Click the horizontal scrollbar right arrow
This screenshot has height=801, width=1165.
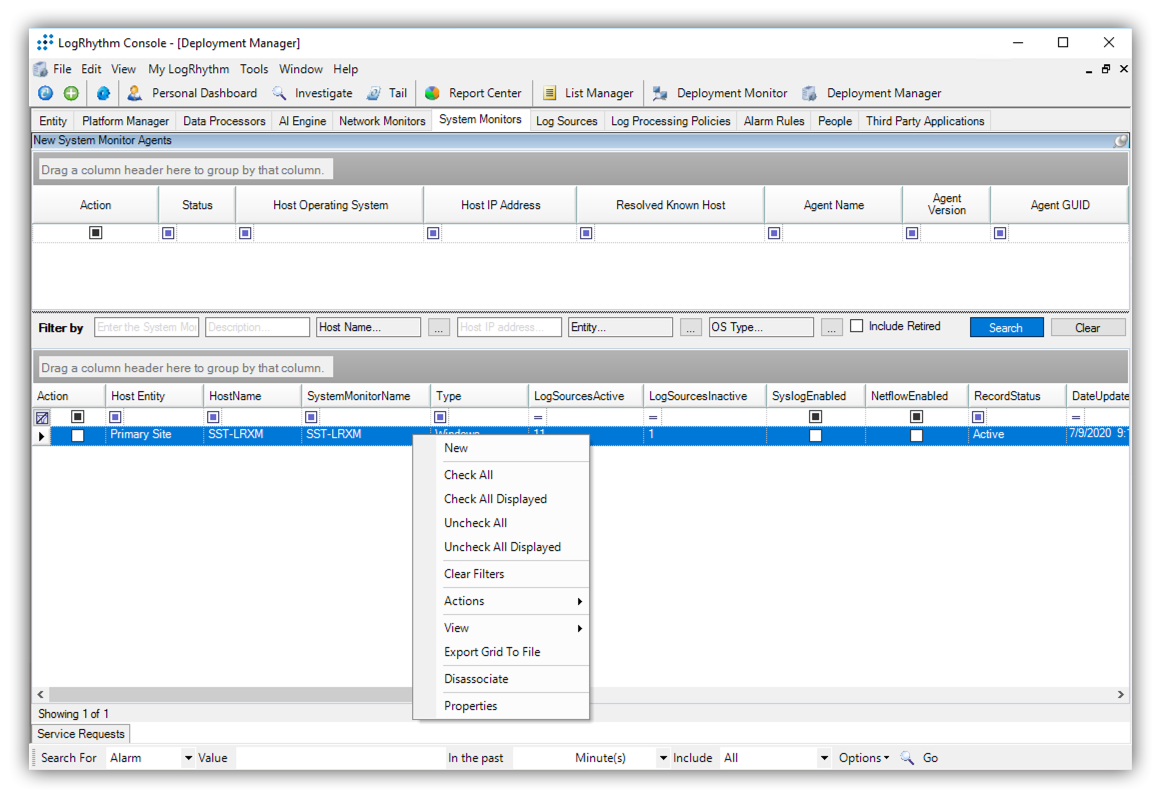coord(1120,694)
